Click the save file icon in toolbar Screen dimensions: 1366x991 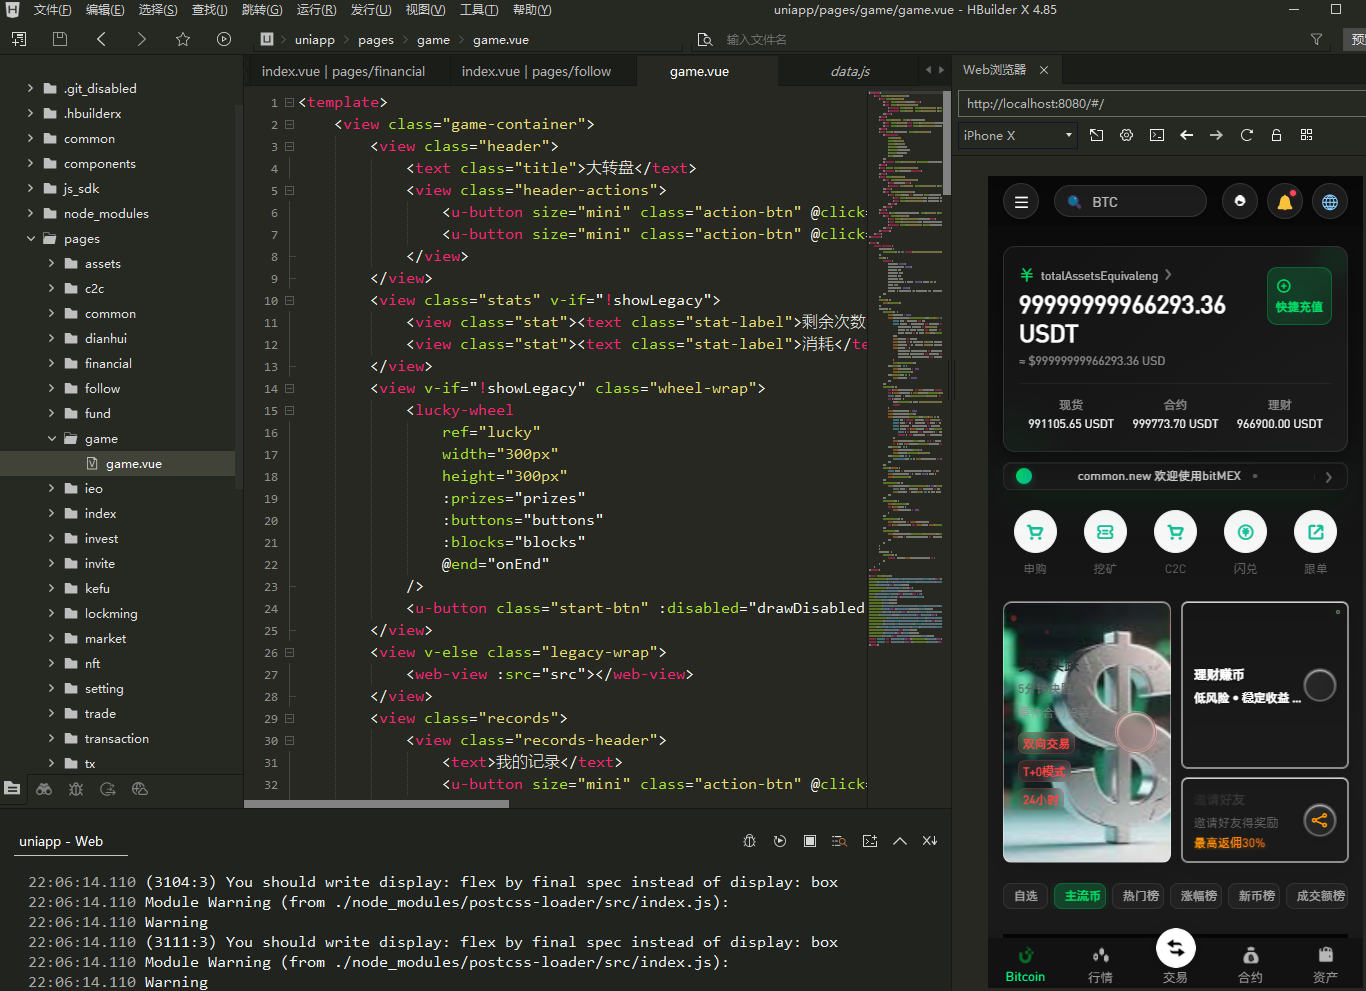click(60, 39)
